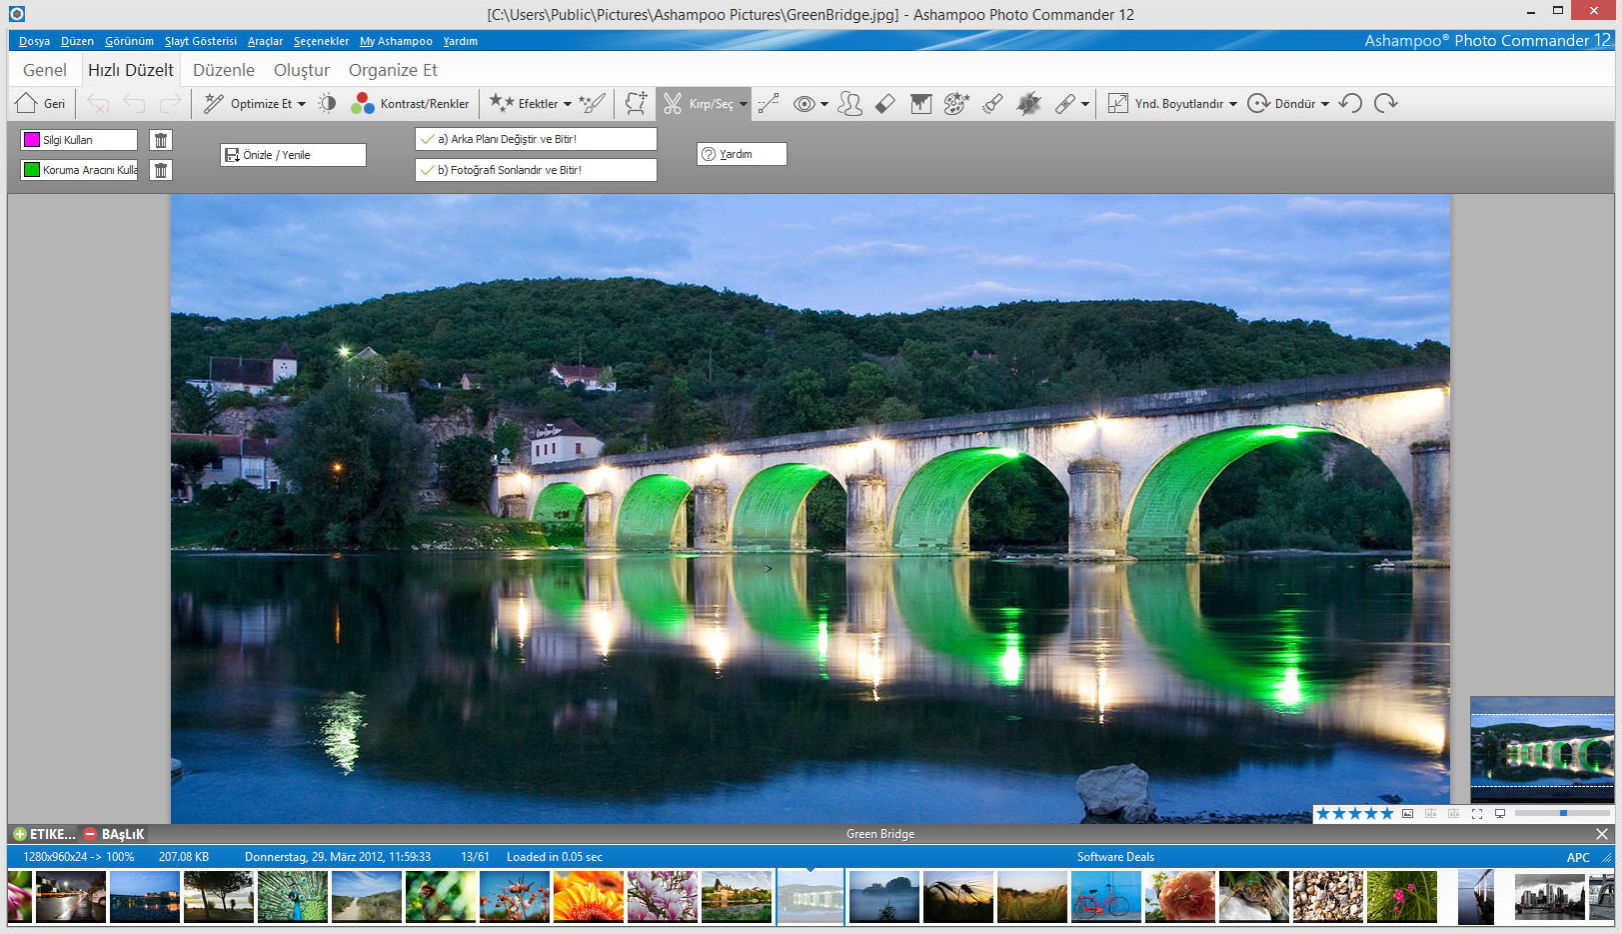Image resolution: width=1622 pixels, height=934 pixels.
Task: Open the Efektler dropdown menu
Action: point(567,104)
